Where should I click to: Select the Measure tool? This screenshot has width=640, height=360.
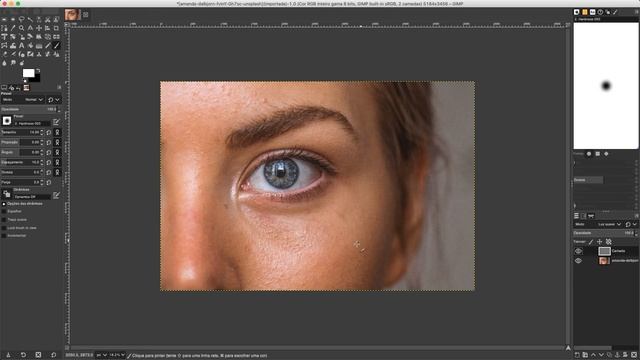click(x=30, y=28)
